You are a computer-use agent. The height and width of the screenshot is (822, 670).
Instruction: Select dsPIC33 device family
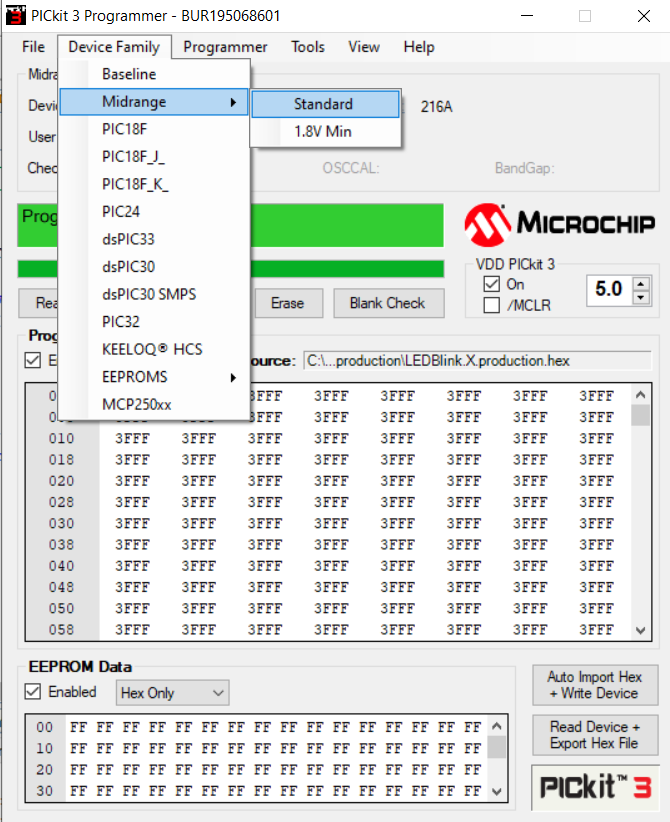[154, 240]
